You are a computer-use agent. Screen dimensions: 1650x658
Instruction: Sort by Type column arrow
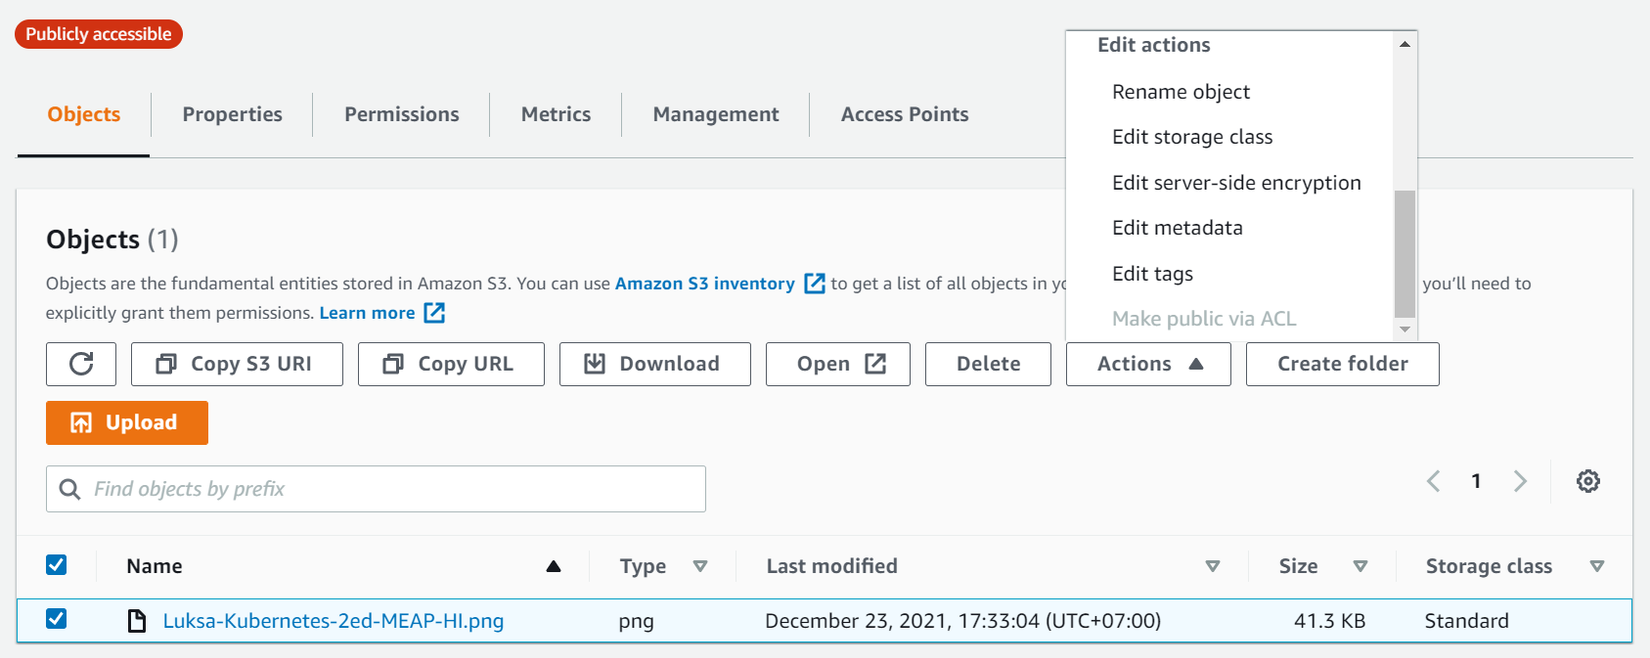point(700,566)
